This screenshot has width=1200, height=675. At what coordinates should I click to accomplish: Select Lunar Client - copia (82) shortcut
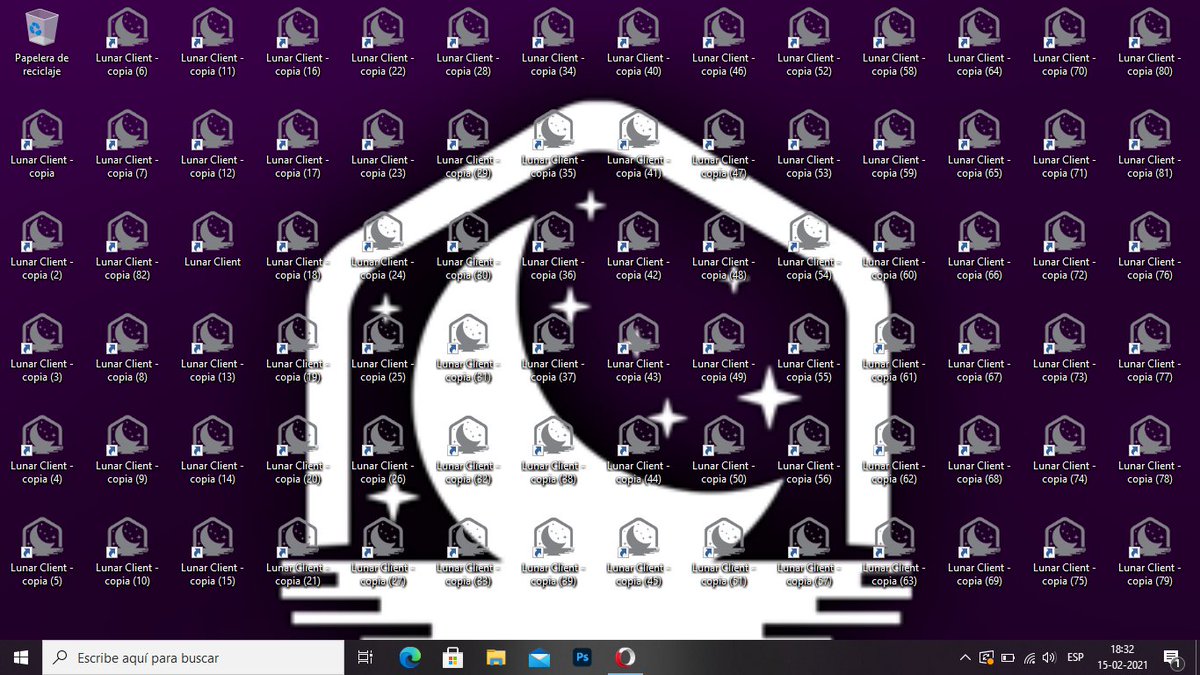pyautogui.click(x=127, y=248)
